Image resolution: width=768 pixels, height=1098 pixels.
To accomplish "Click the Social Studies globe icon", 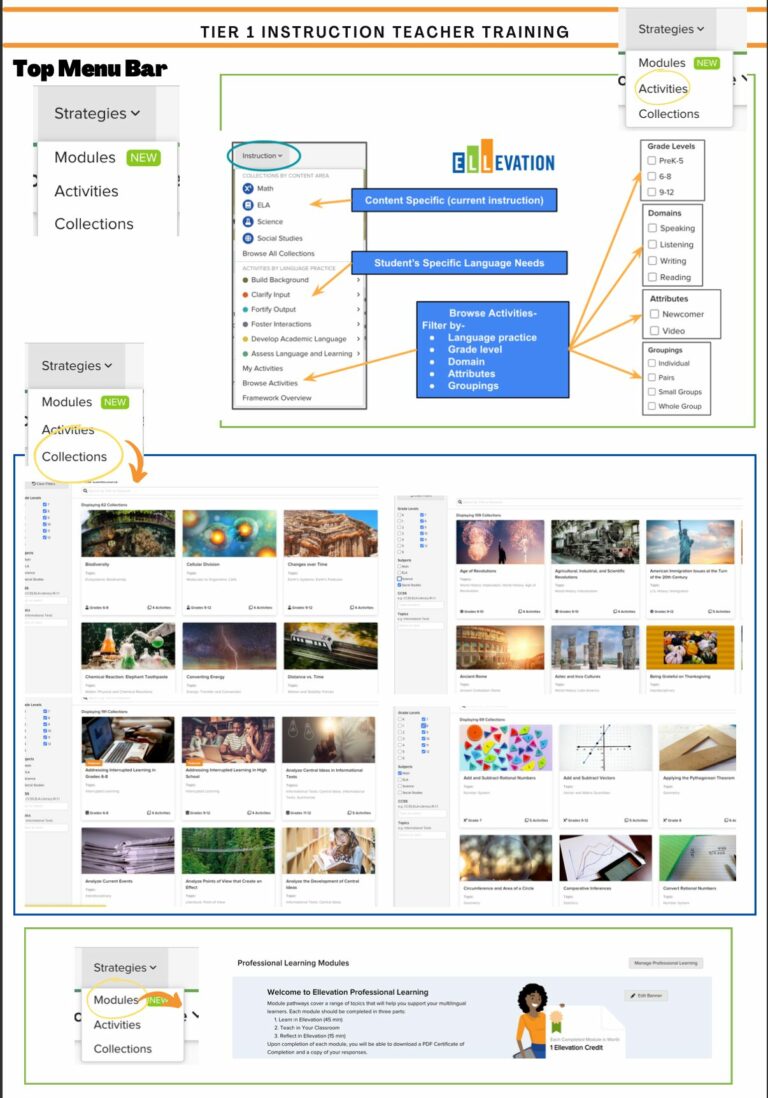I will point(248,238).
